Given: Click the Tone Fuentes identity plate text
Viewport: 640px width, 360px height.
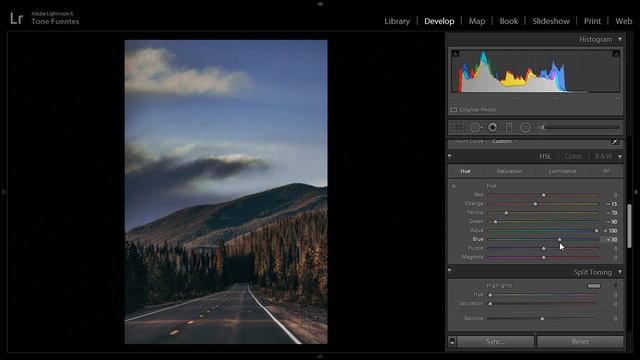Looking at the screenshot, I should pyautogui.click(x=55, y=22).
